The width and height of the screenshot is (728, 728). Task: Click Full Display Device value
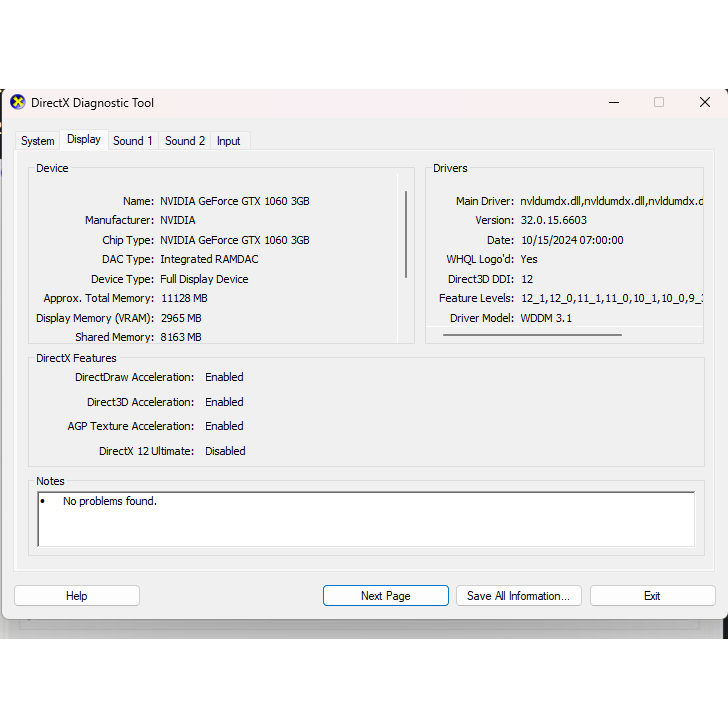204,279
